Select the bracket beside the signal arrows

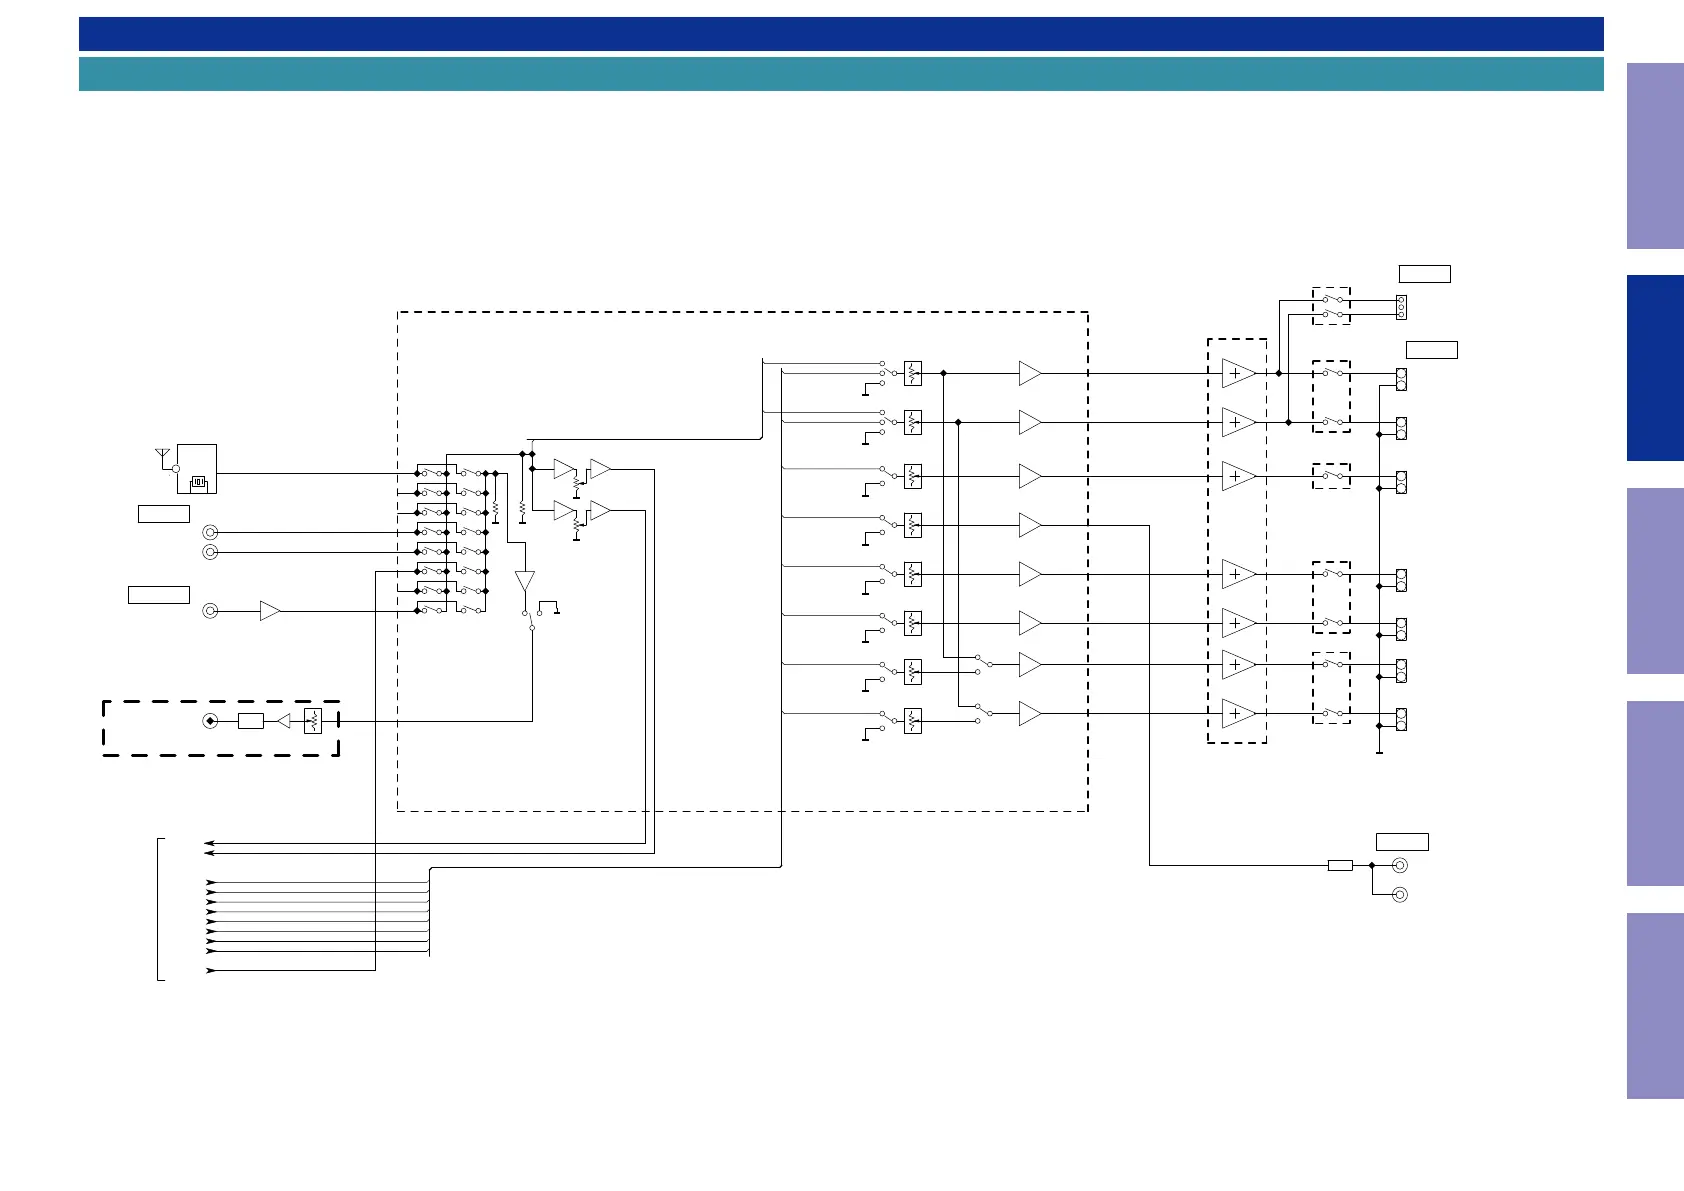(x=160, y=909)
